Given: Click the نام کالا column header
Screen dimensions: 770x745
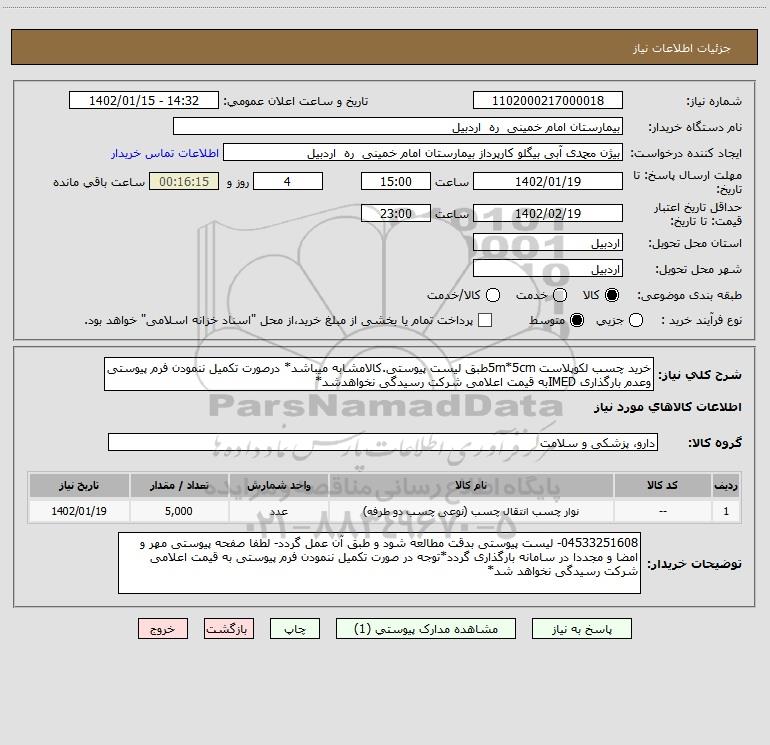Looking at the screenshot, I should click(x=471, y=485).
